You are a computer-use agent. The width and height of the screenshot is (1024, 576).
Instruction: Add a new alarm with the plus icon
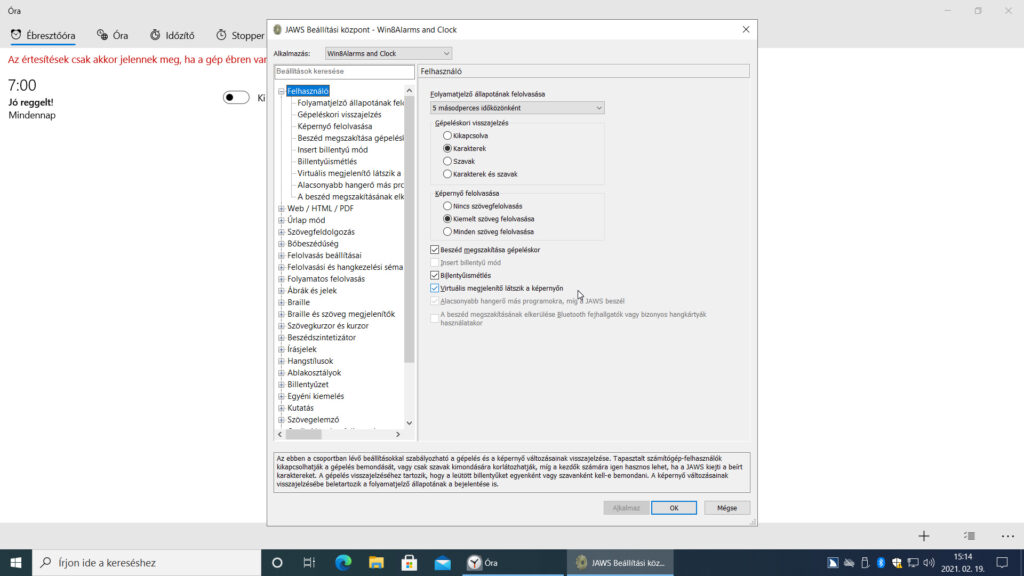[923, 536]
